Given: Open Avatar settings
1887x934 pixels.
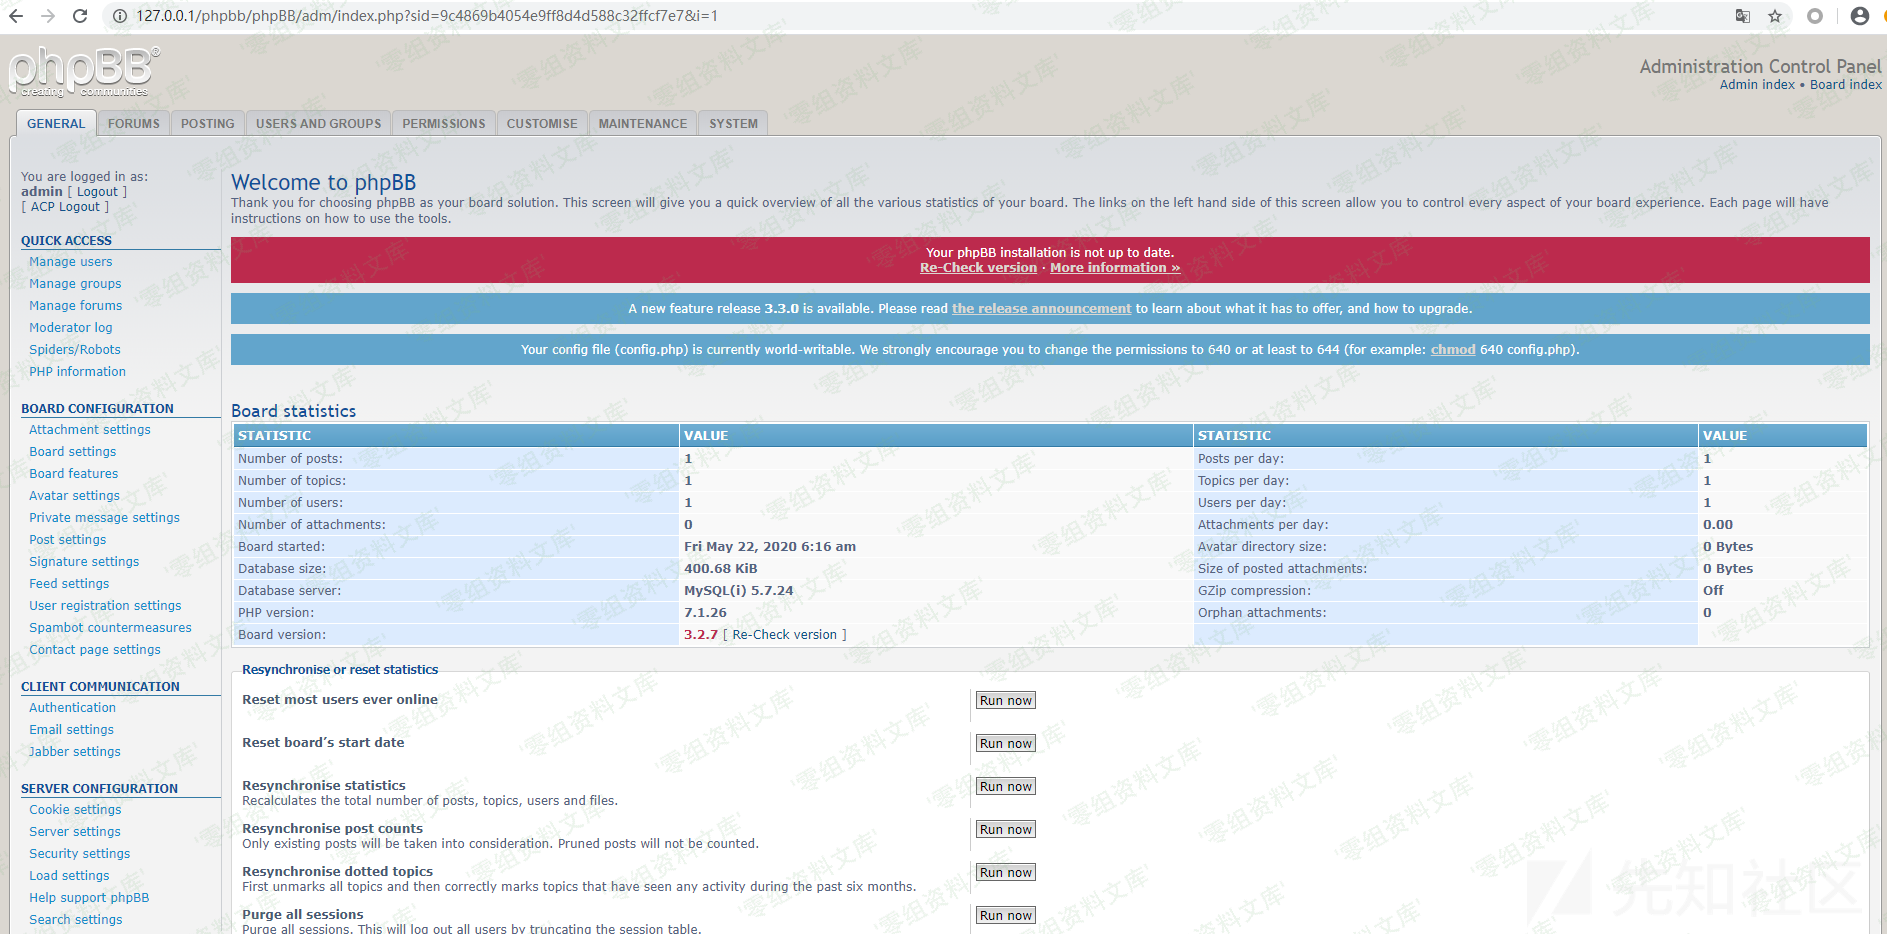Looking at the screenshot, I should click(x=75, y=496).
